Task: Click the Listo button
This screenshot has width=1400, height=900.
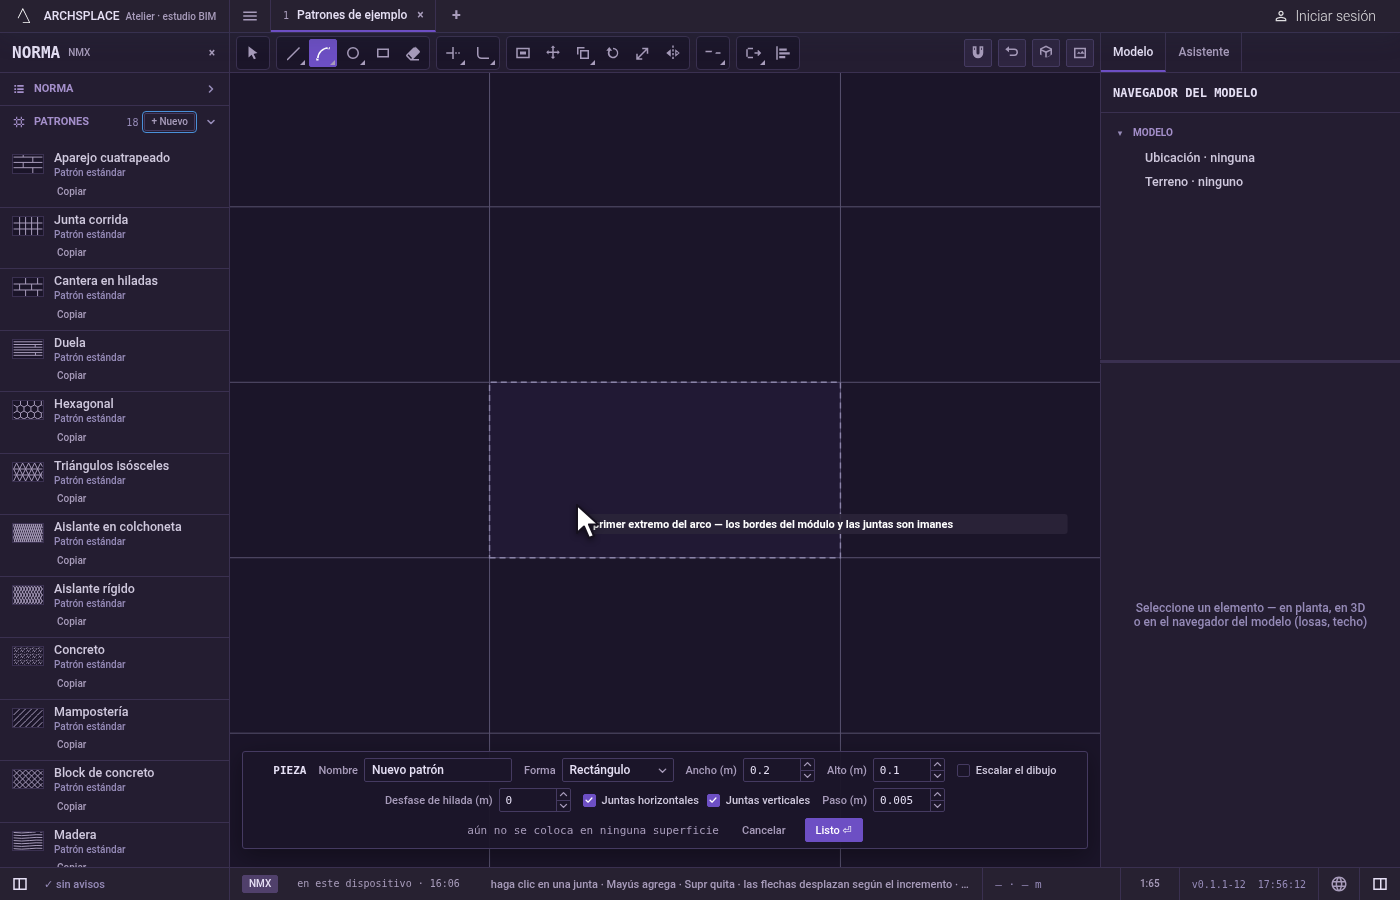Action: [x=833, y=830]
